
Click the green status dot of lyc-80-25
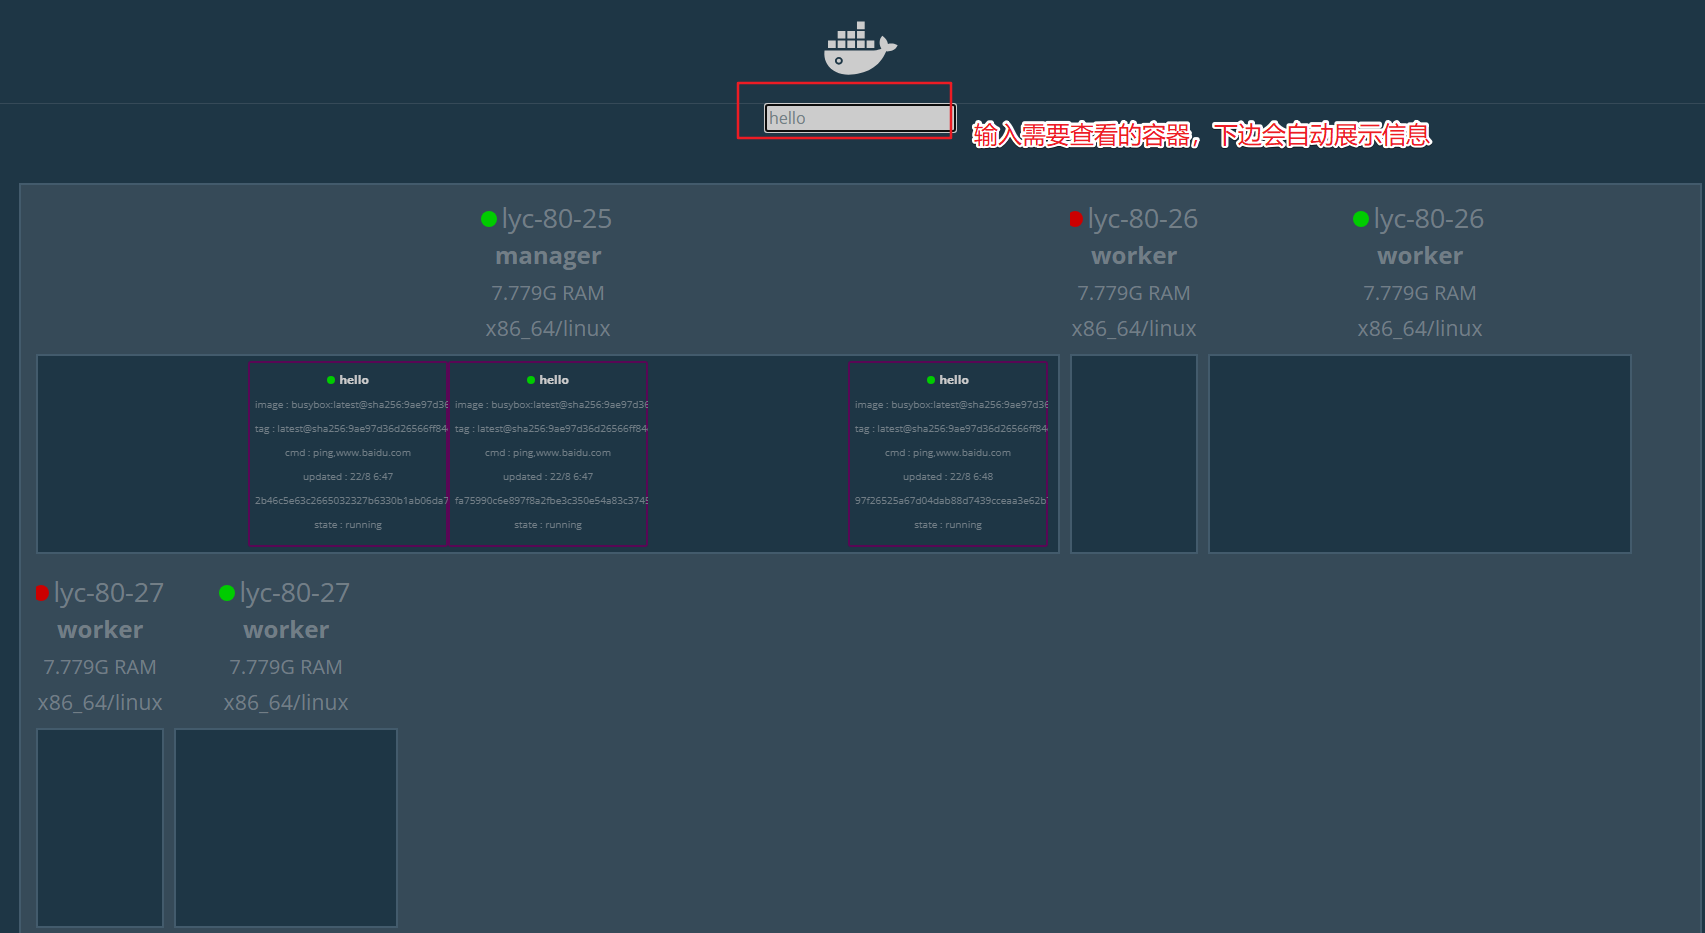click(489, 219)
